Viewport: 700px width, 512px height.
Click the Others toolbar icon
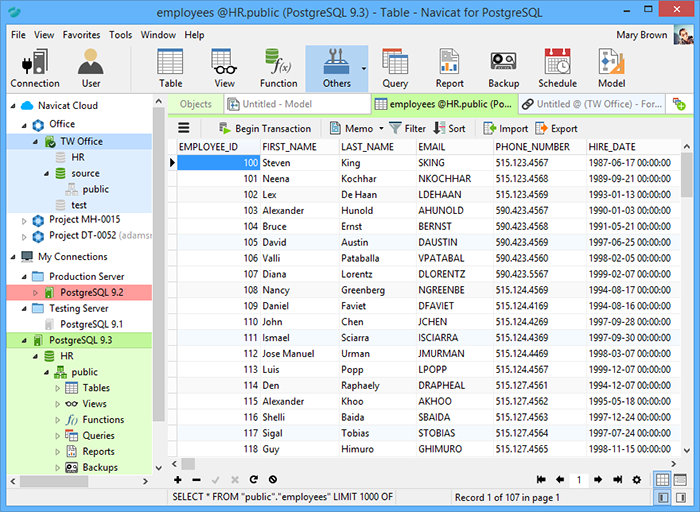coord(337,68)
